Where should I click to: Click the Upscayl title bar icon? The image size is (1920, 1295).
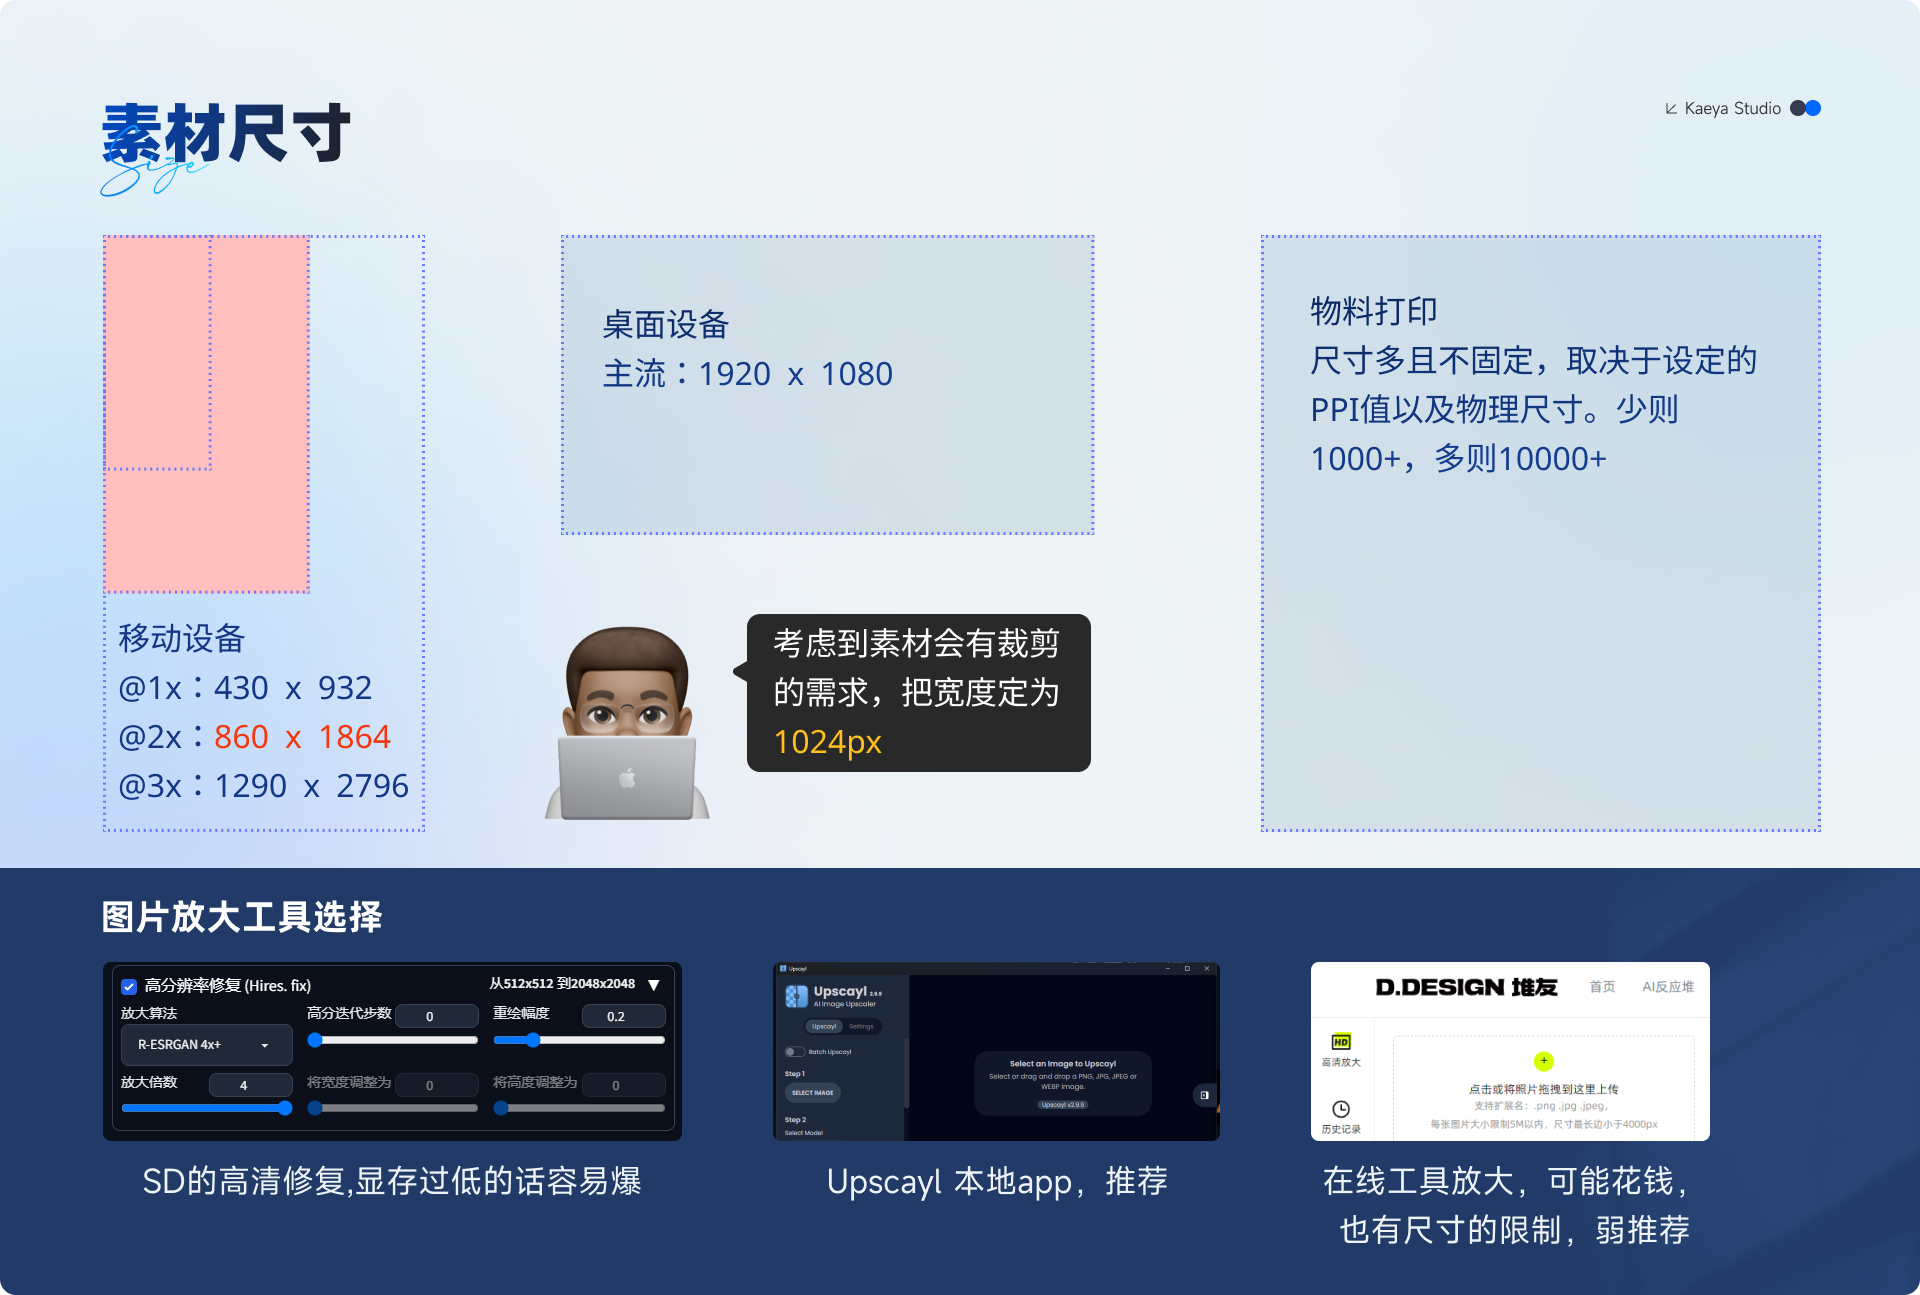click(782, 968)
